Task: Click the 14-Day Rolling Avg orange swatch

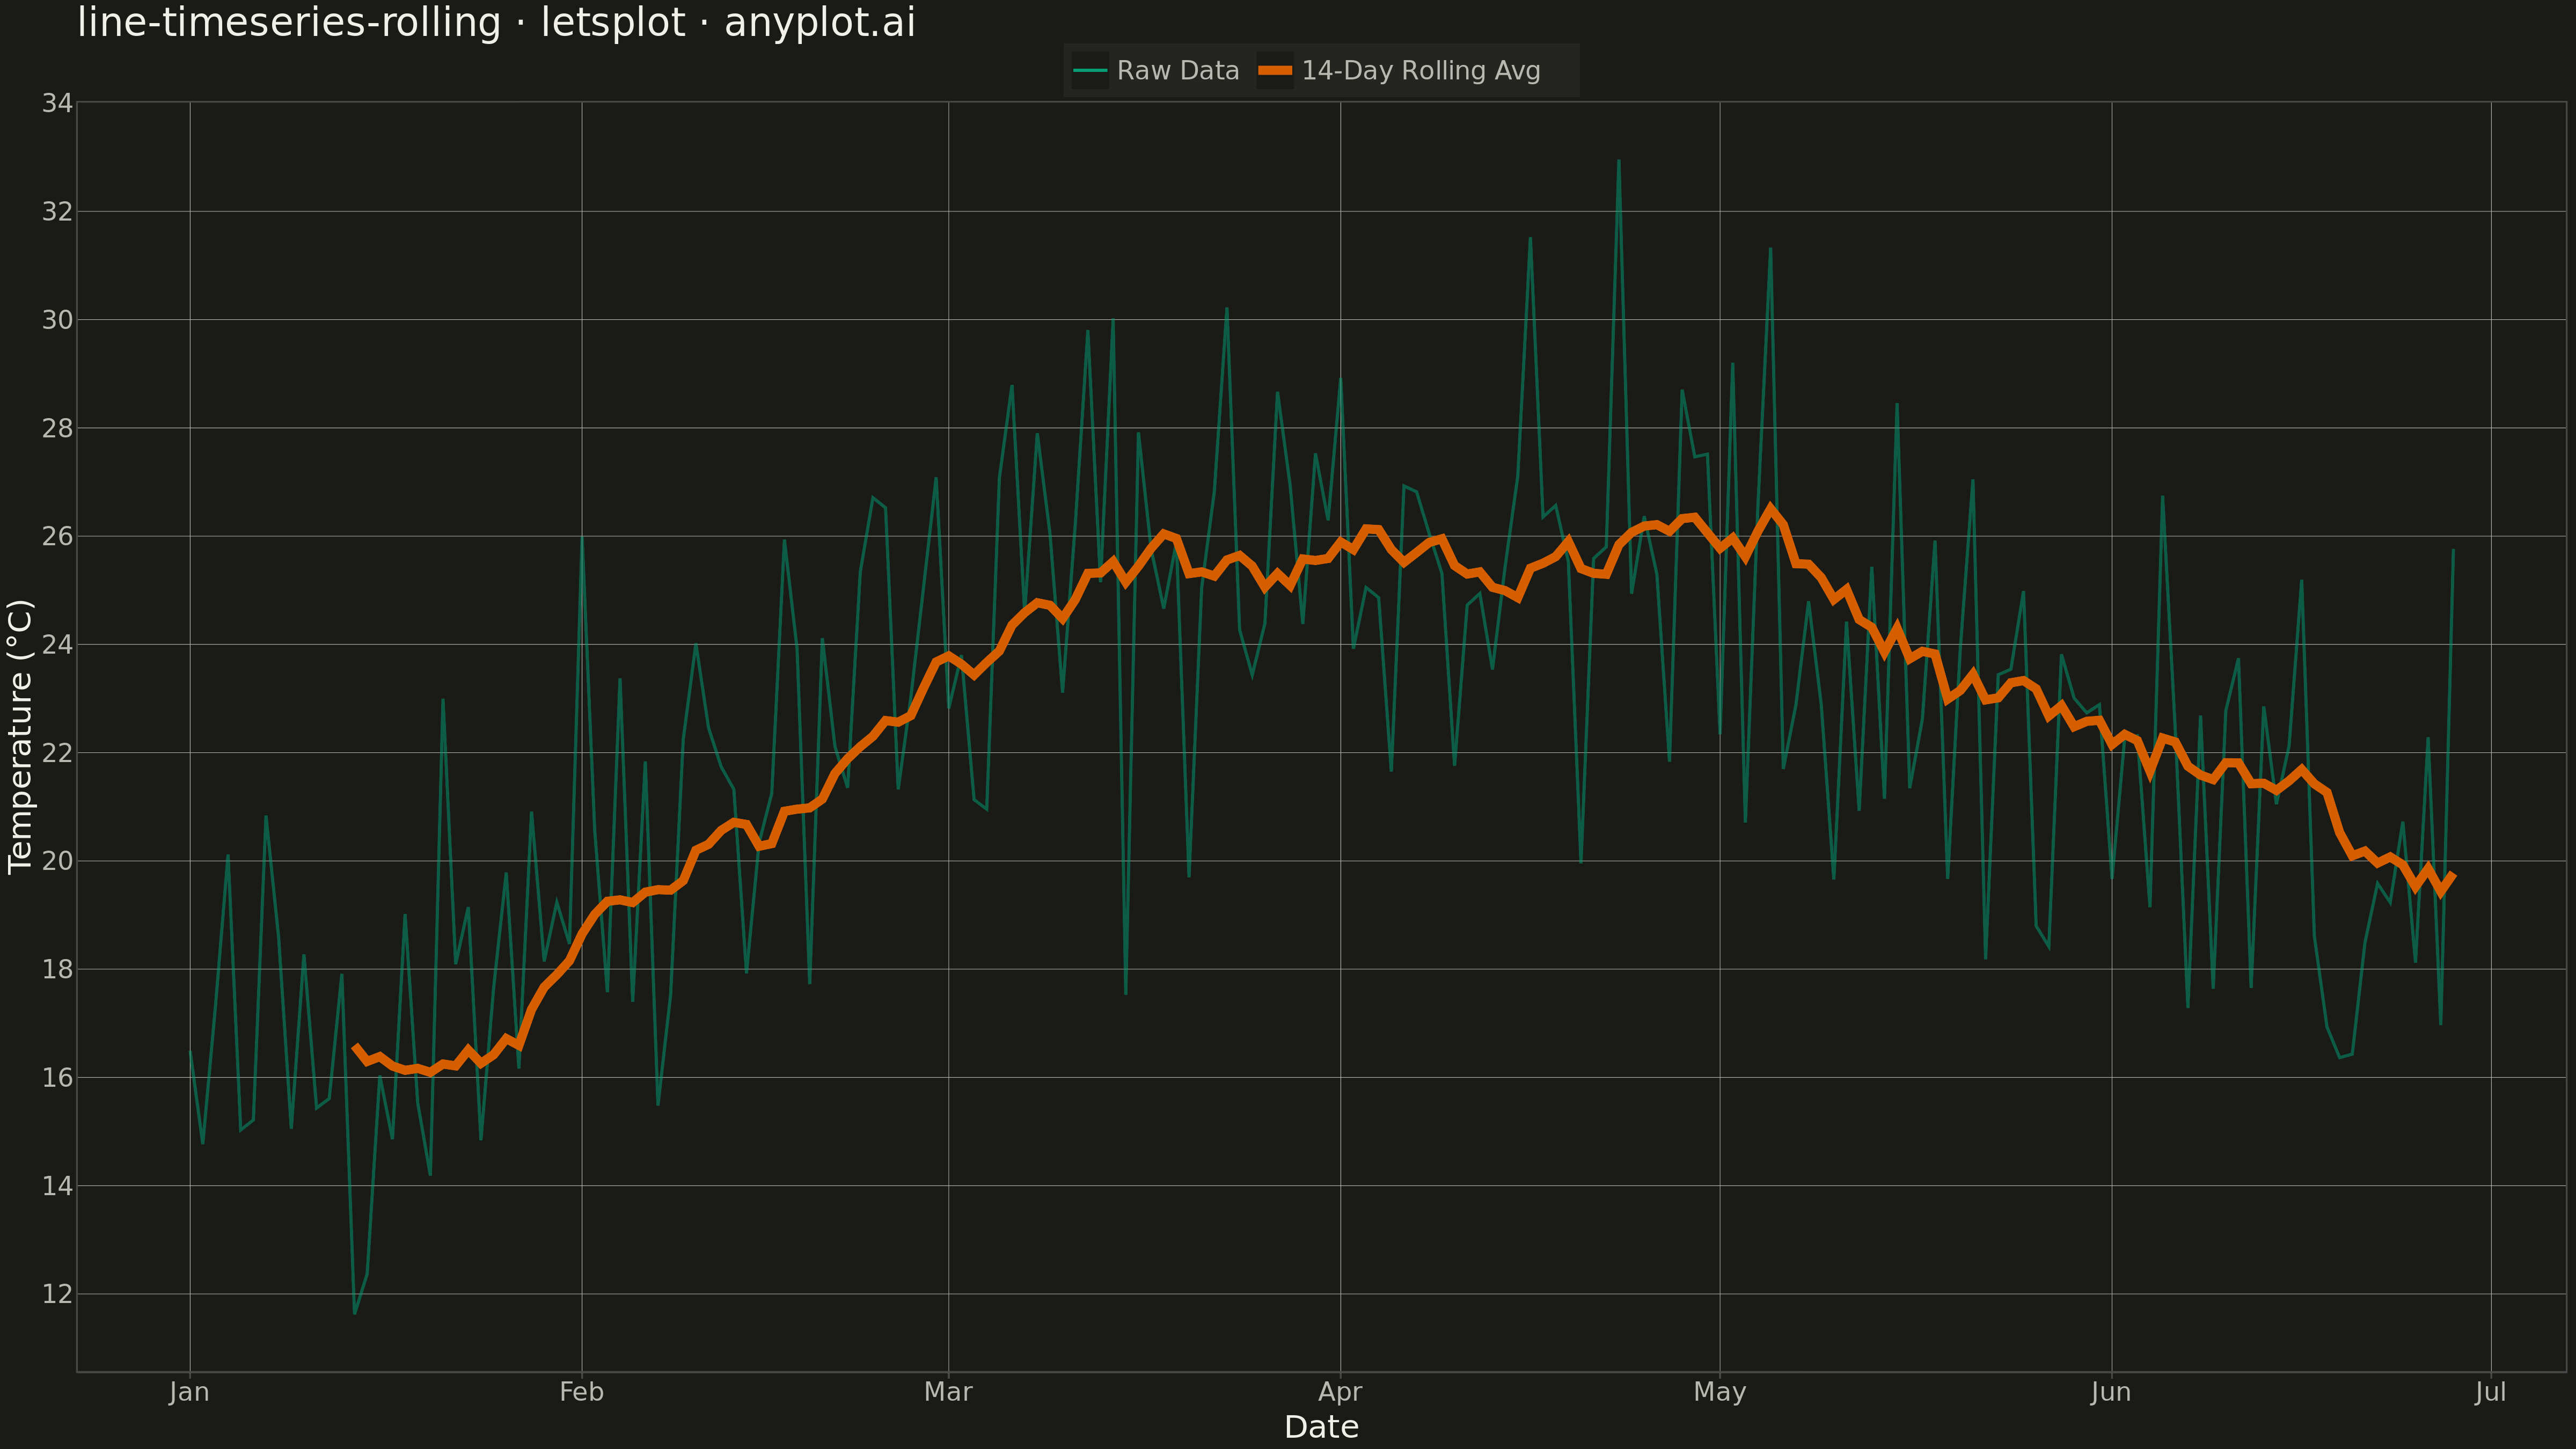Action: coord(1275,71)
